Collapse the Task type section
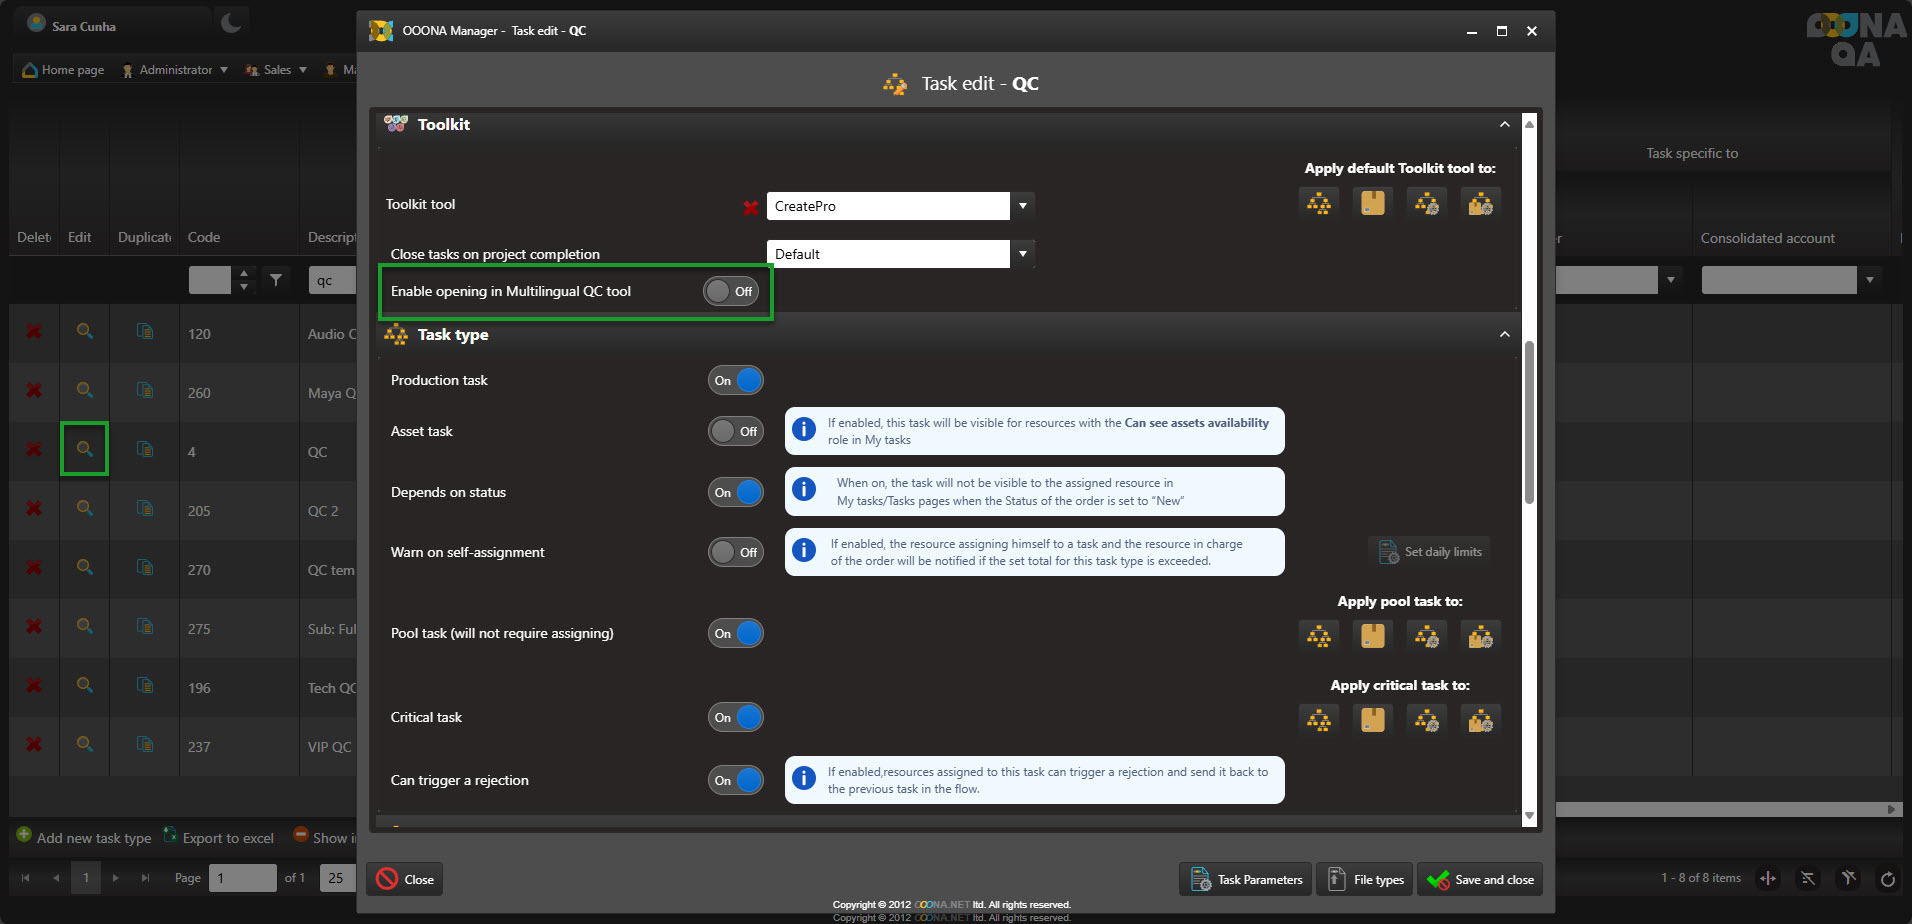This screenshot has width=1912, height=924. 1504,335
